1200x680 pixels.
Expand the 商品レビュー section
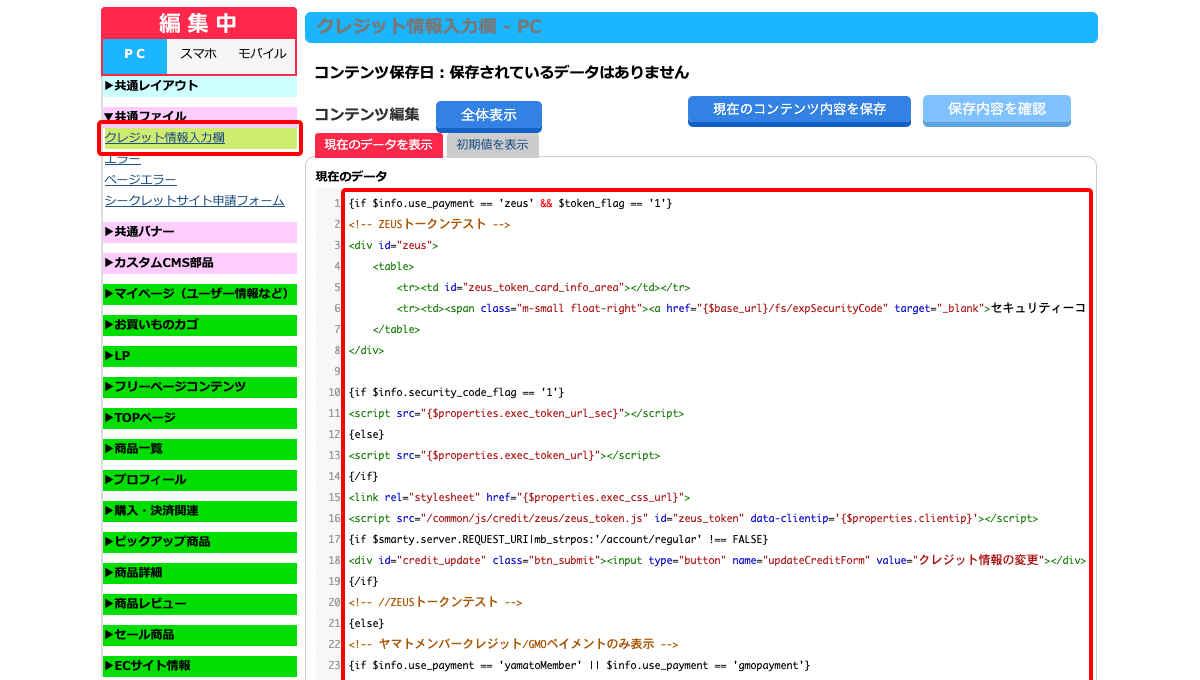coord(200,604)
